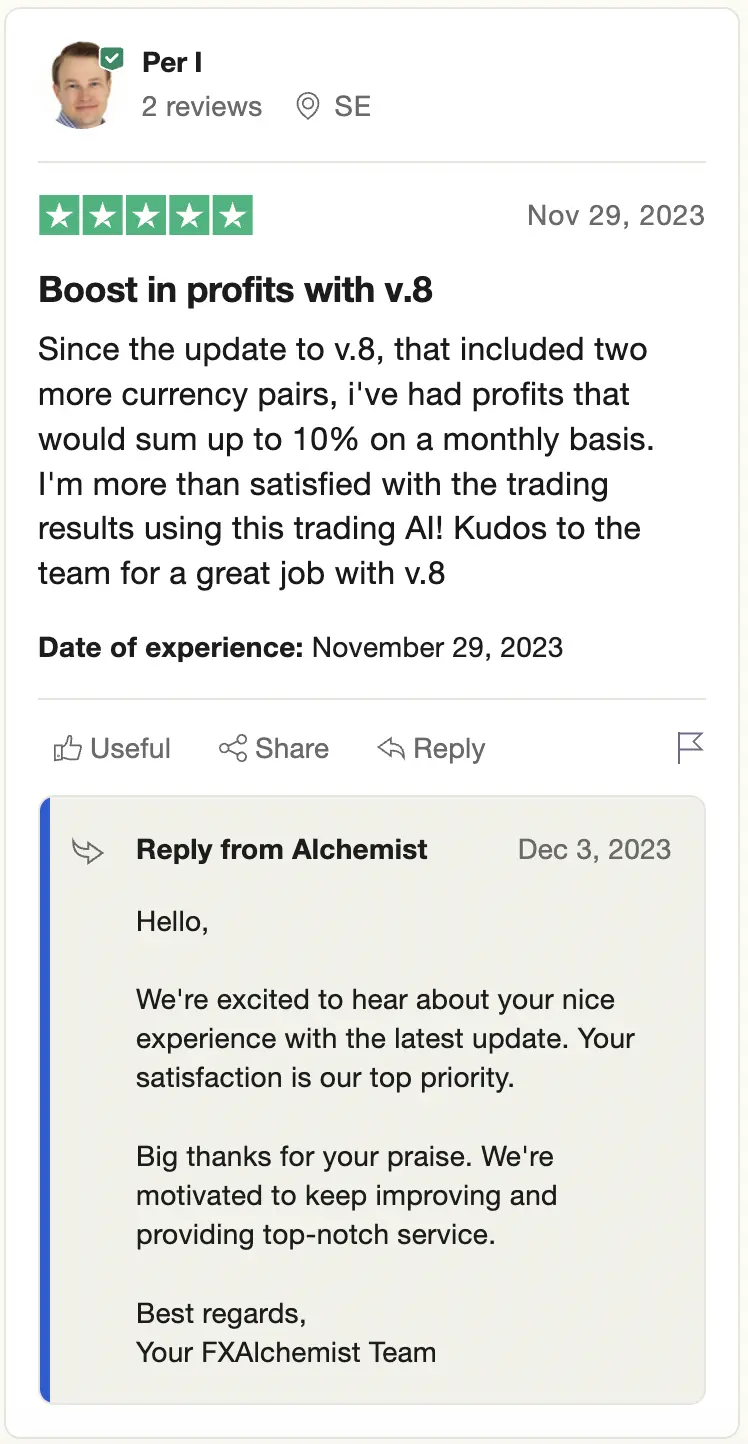Click the five-star rating graphic

click(146, 216)
